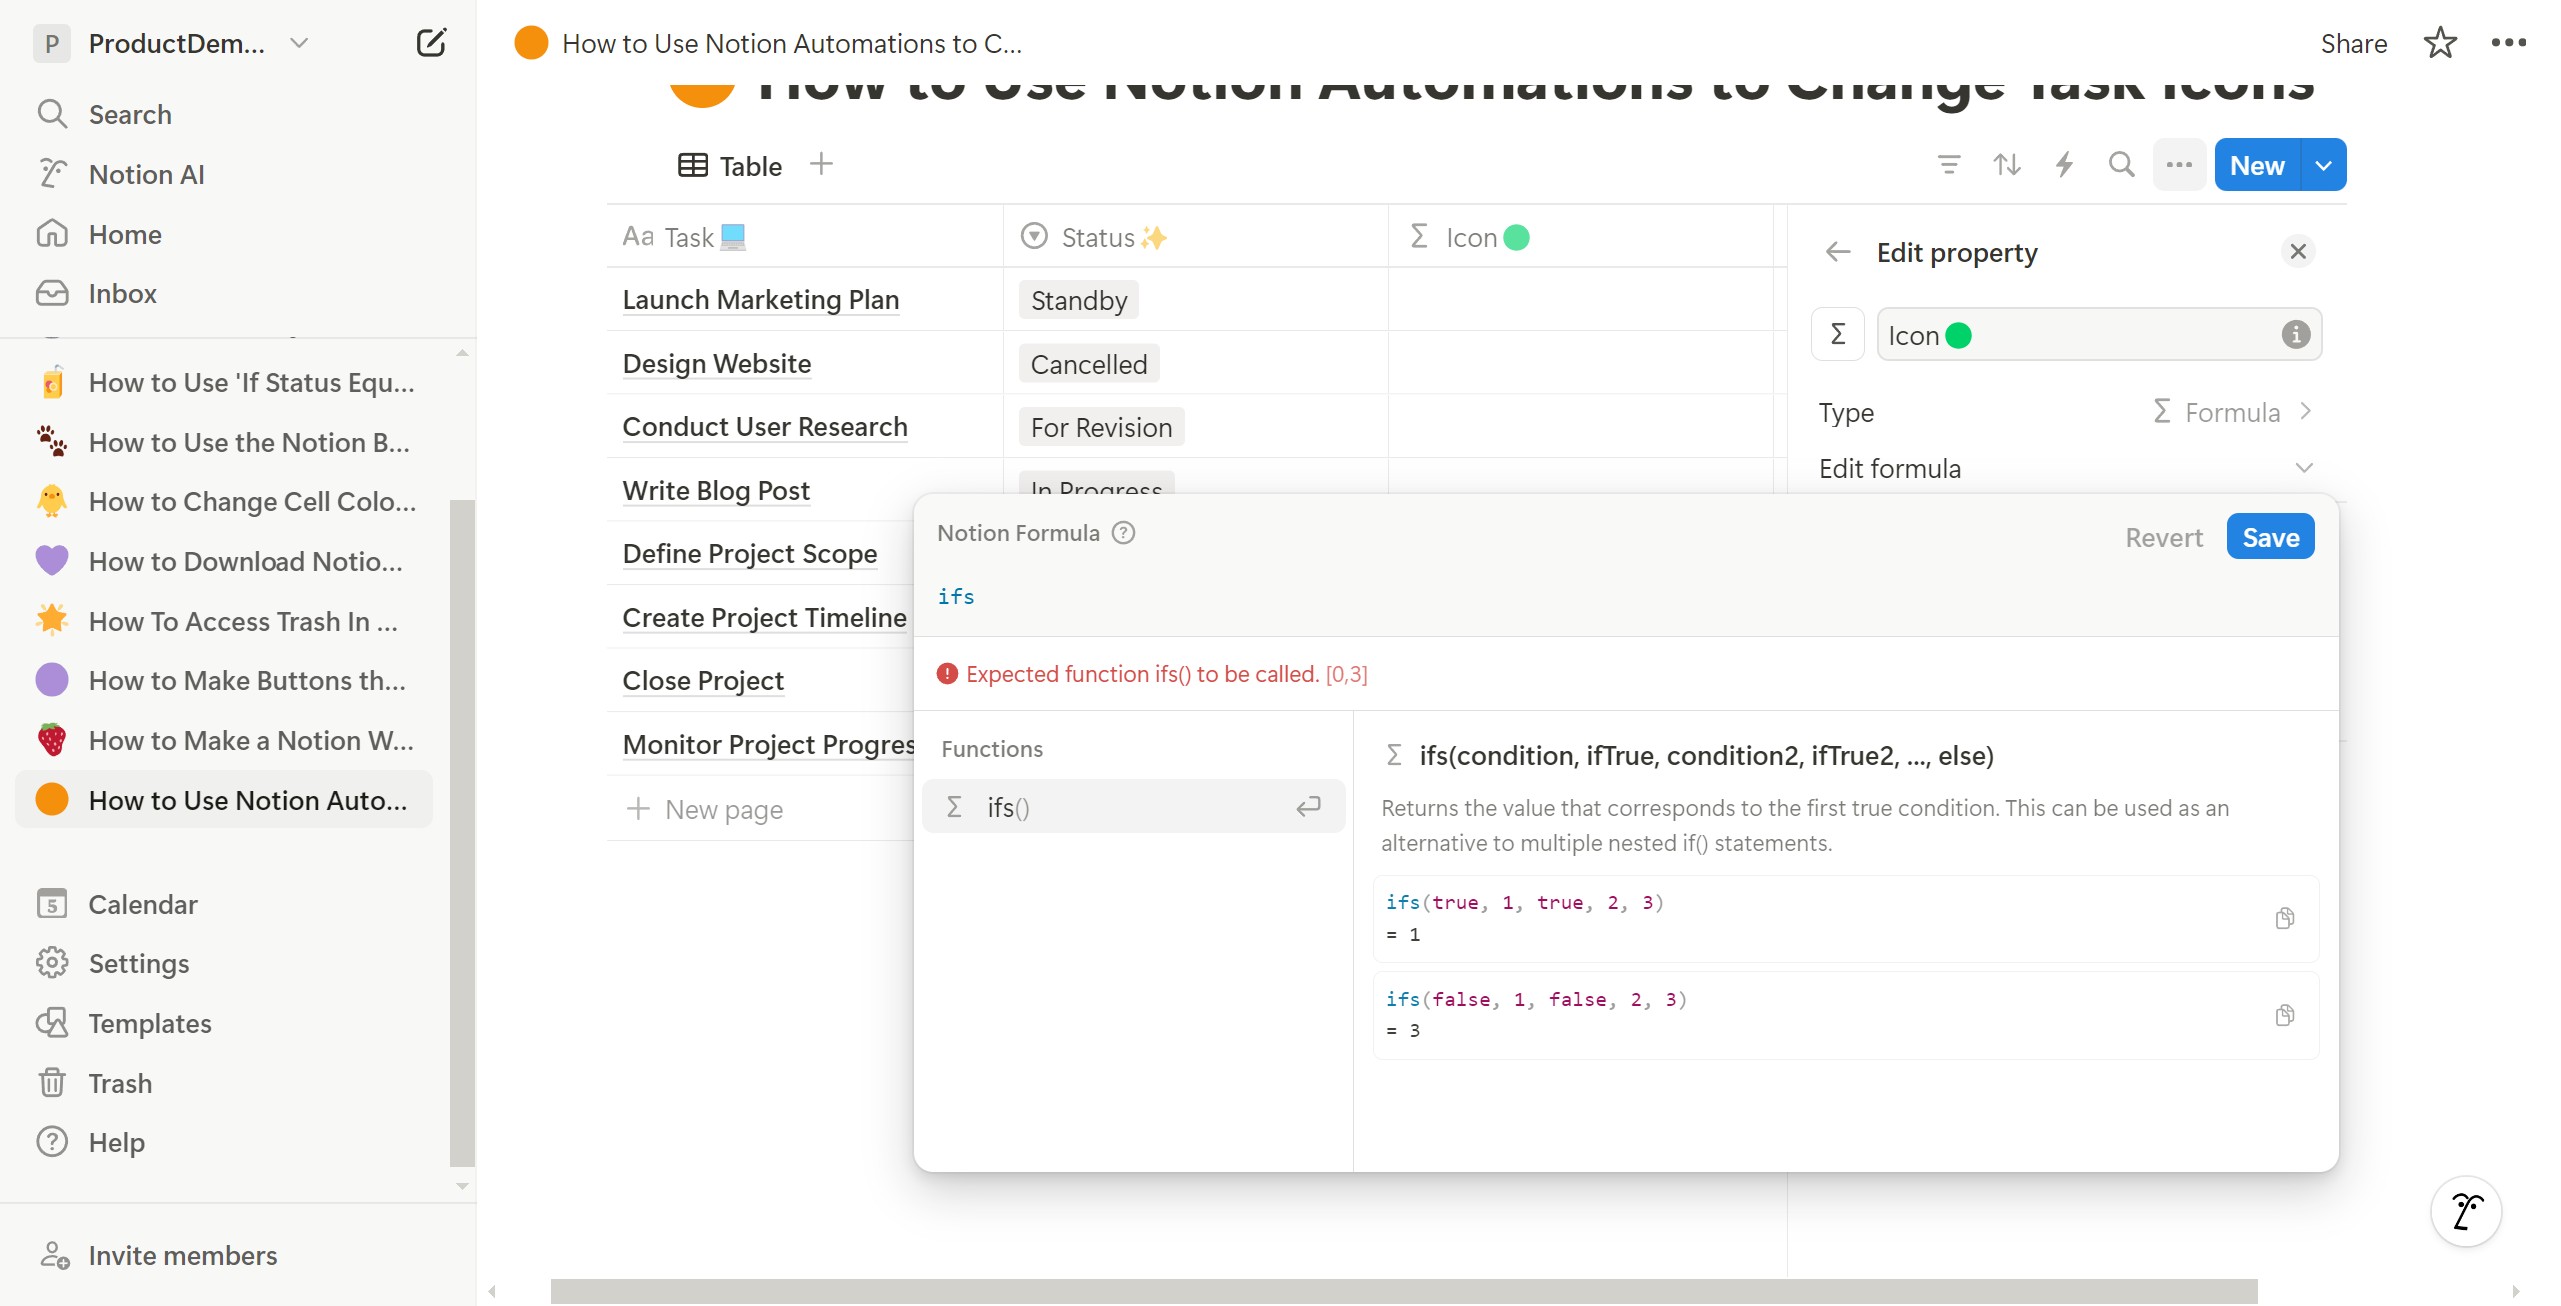This screenshot has width=2561, height=1306.
Task: Add a new view with plus icon
Action: [x=821, y=163]
